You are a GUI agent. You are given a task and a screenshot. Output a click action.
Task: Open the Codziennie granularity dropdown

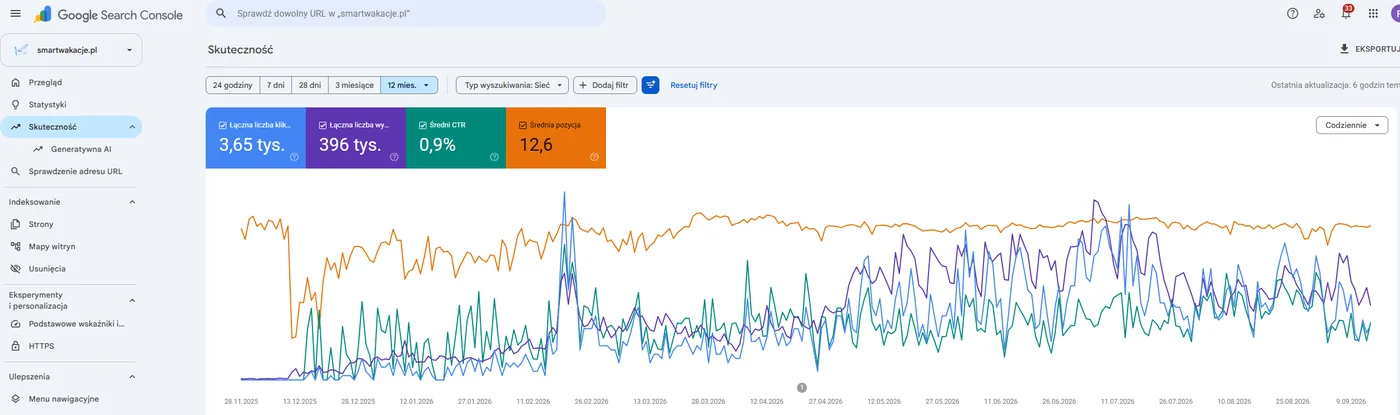pos(1352,125)
